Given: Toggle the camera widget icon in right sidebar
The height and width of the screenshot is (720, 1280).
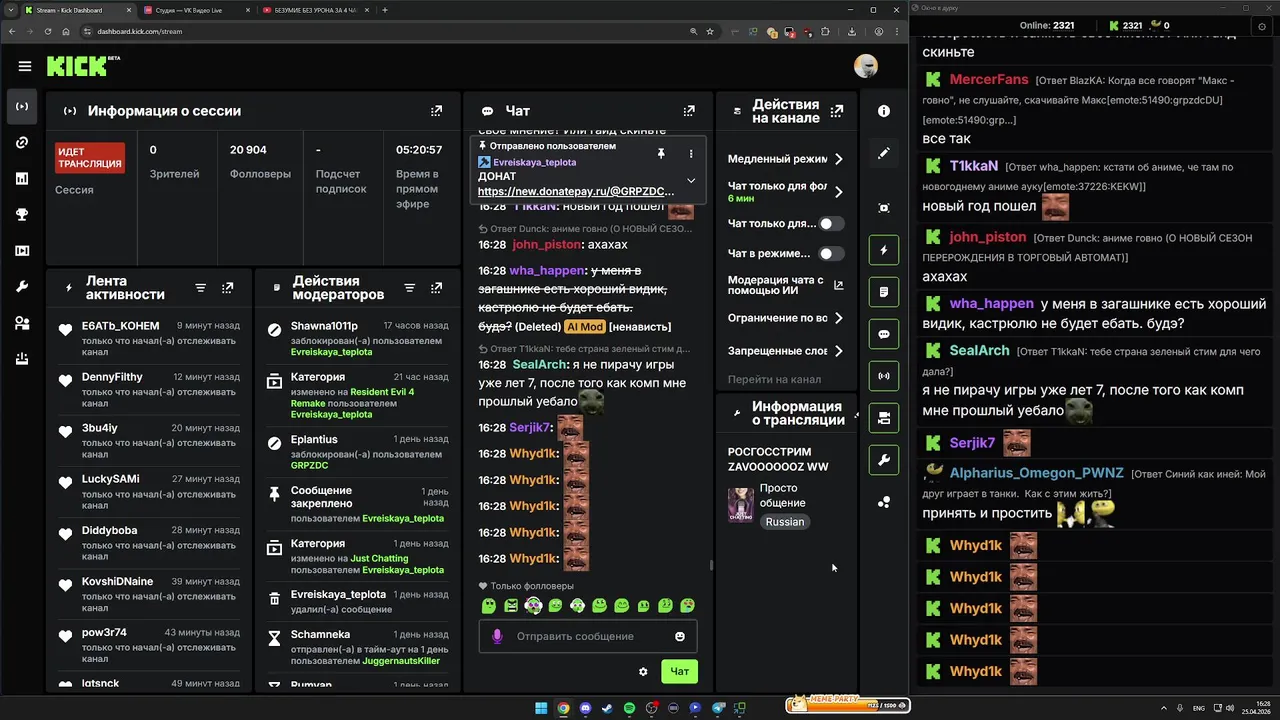Looking at the screenshot, I should pos(884,418).
